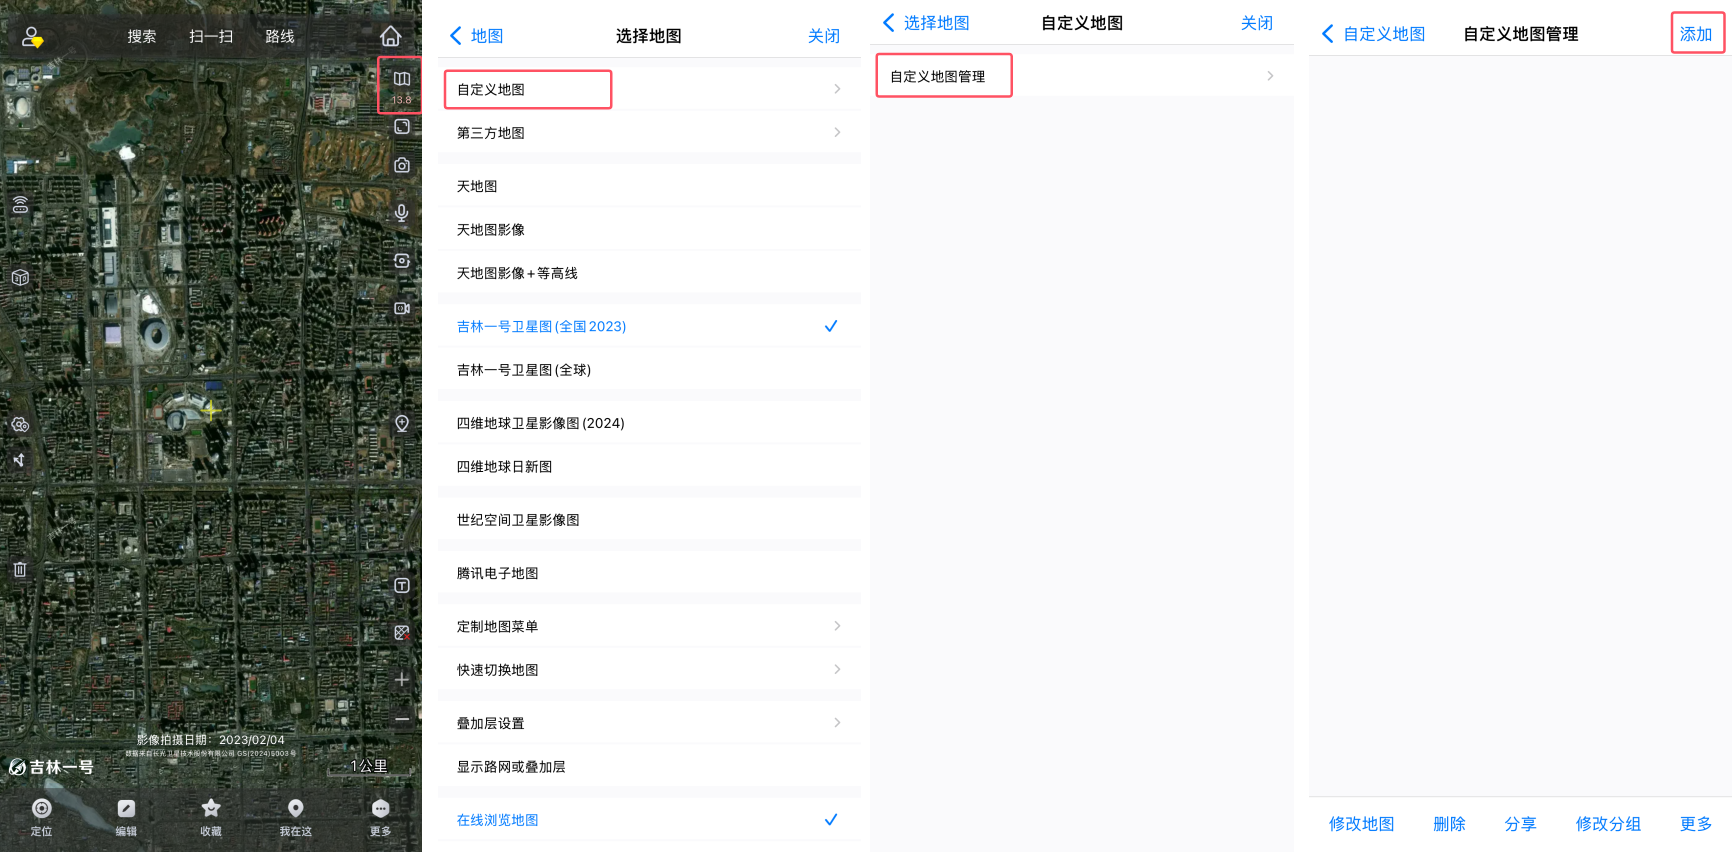
Task: Tap the video record icon
Action: pyautogui.click(x=402, y=308)
